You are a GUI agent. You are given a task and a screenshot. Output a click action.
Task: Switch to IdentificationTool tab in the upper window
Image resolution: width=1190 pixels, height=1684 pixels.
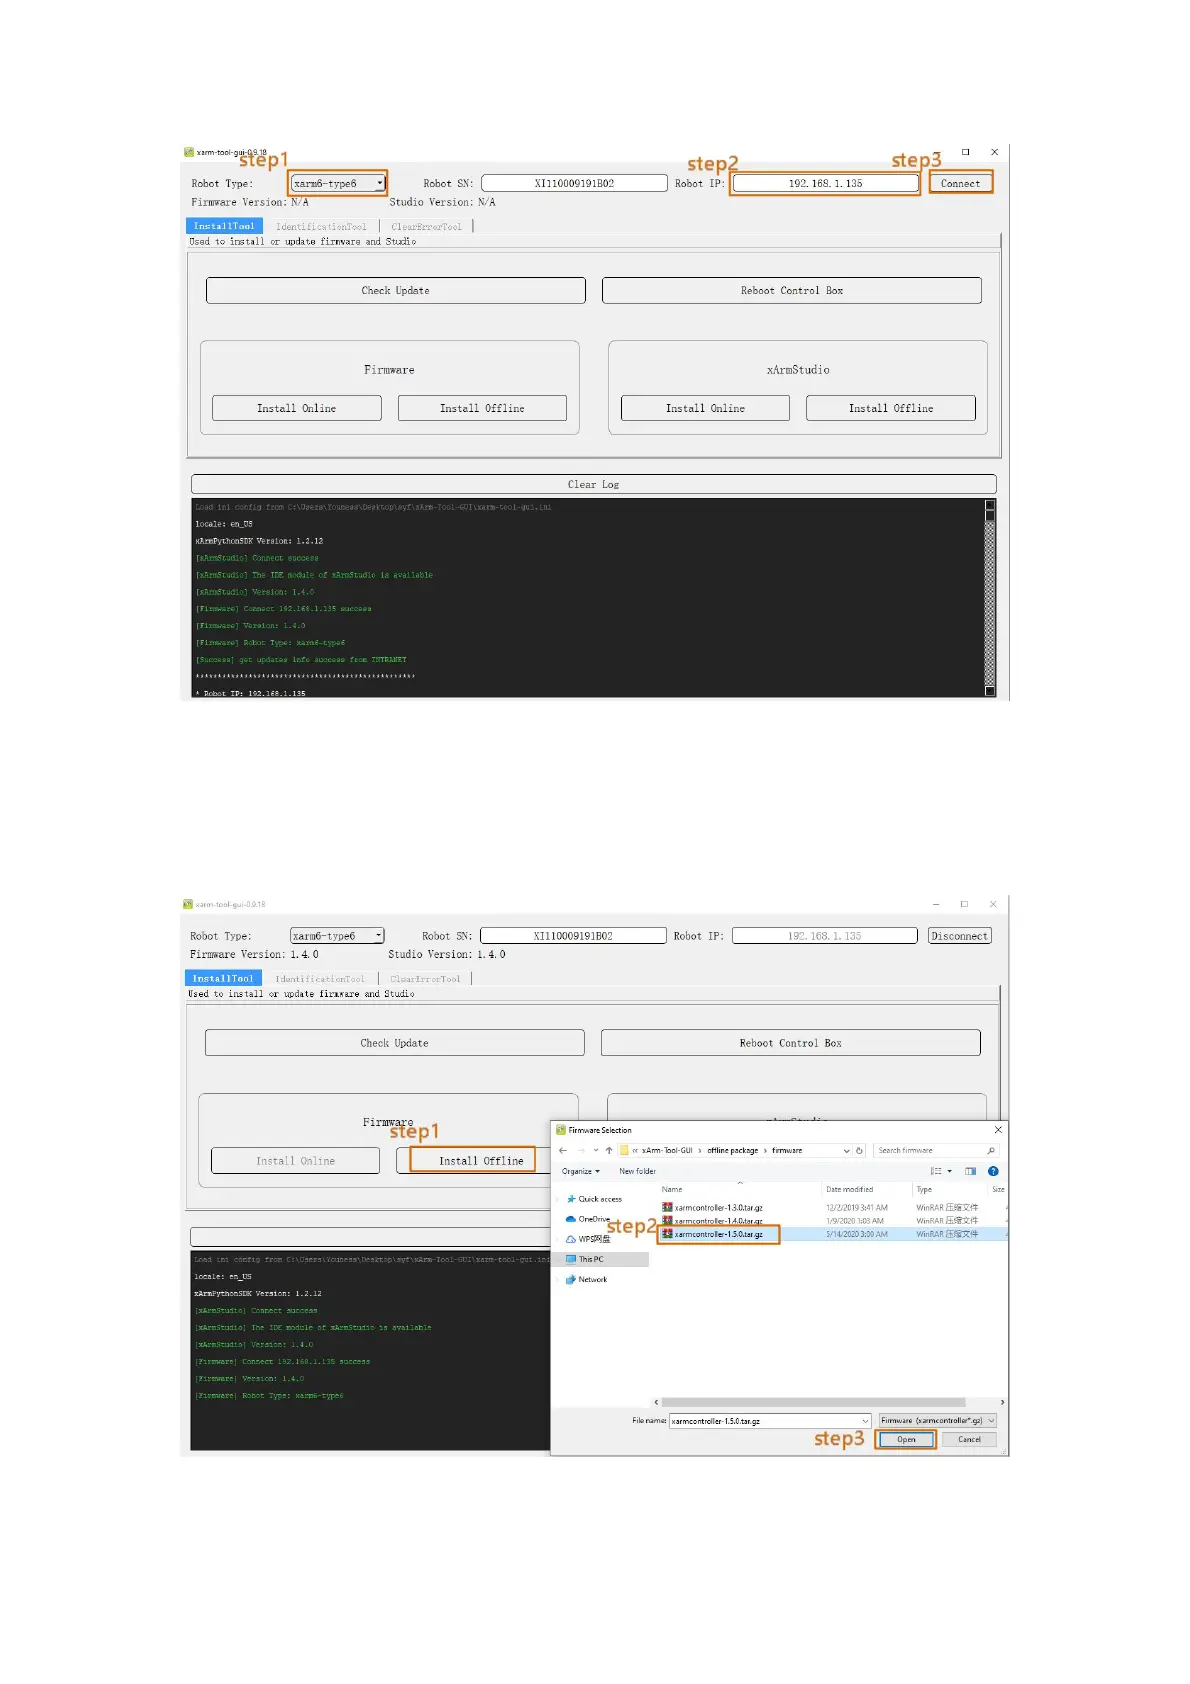(321, 227)
